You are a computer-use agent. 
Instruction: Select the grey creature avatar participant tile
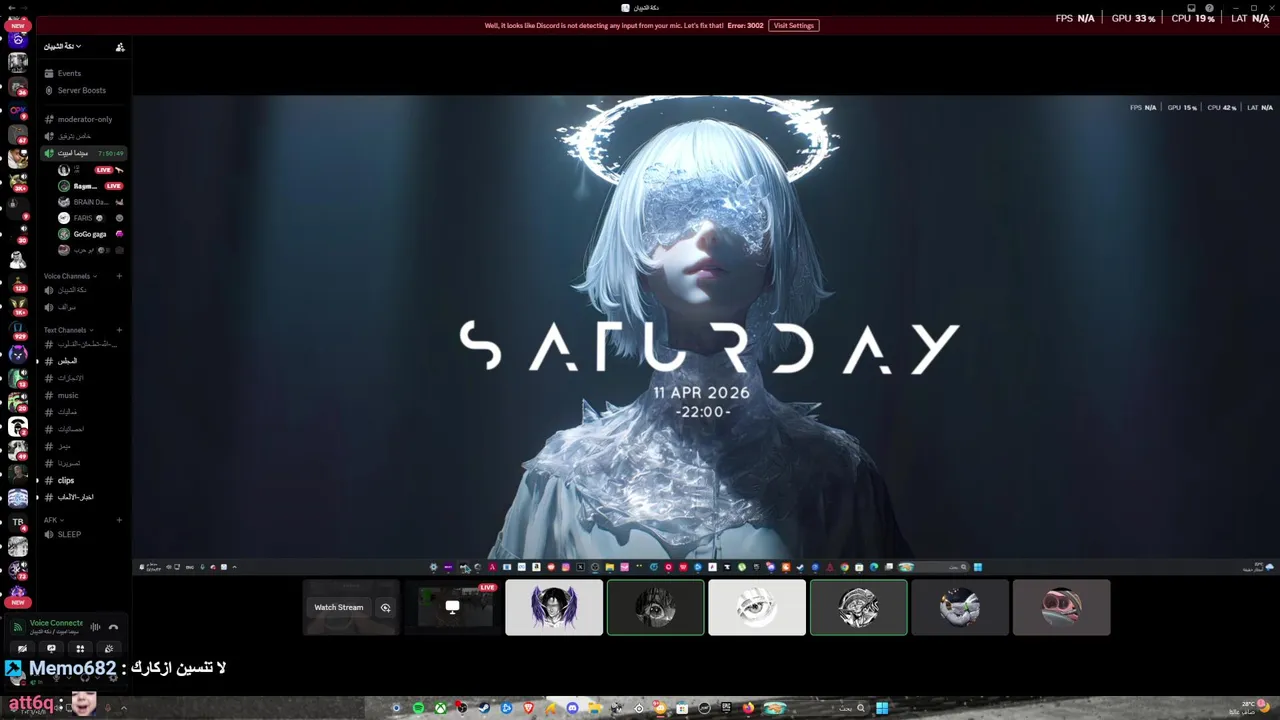click(x=960, y=607)
